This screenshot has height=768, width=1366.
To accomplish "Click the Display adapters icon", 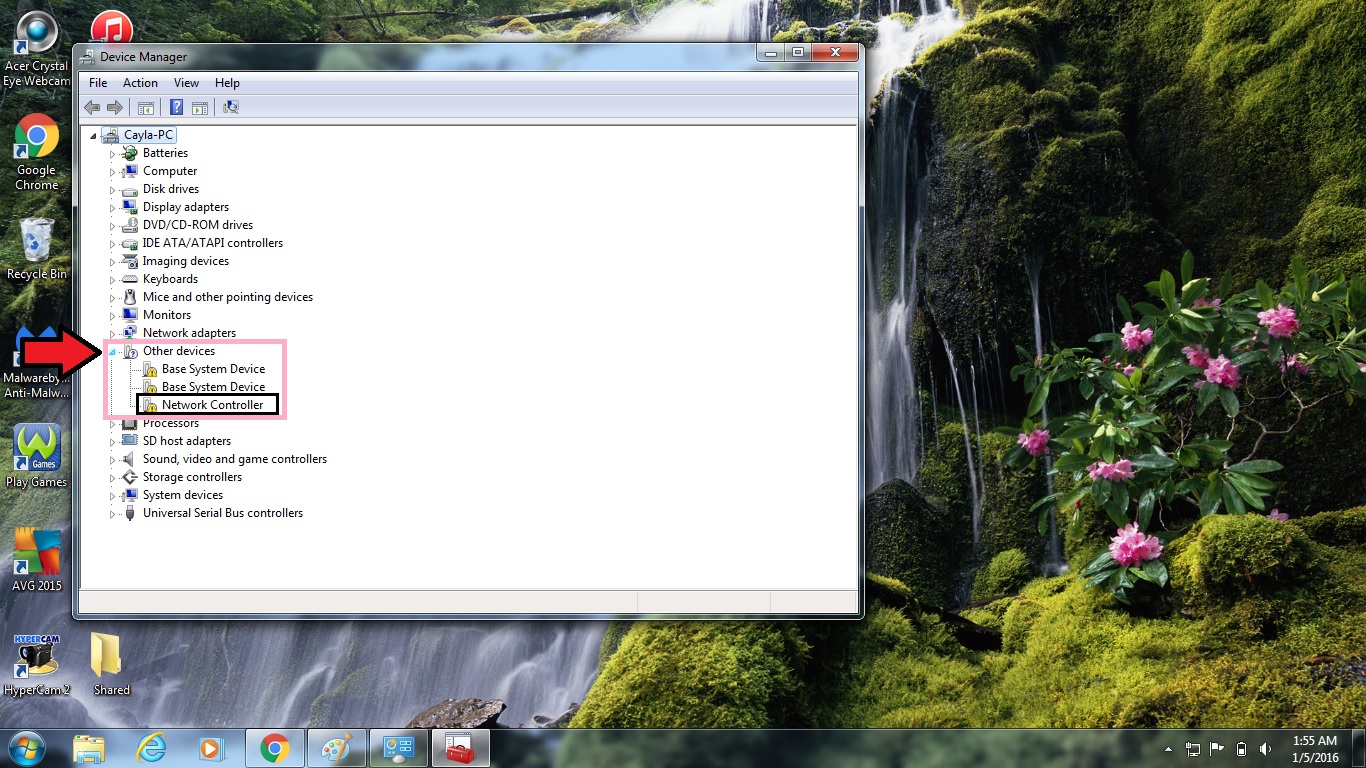I will pyautogui.click(x=129, y=207).
